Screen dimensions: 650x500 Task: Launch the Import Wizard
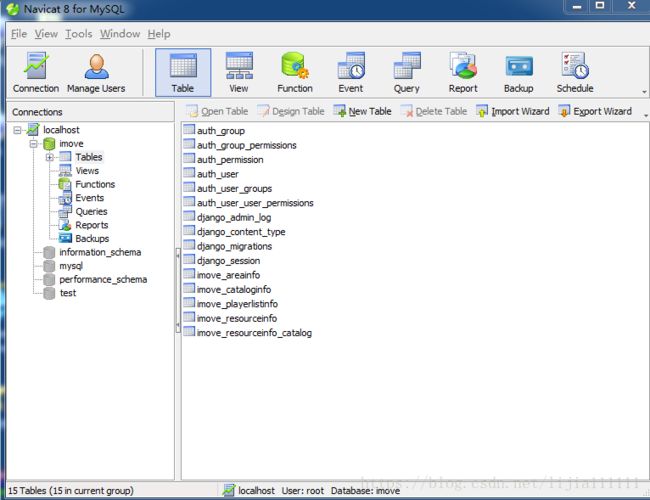click(x=512, y=111)
